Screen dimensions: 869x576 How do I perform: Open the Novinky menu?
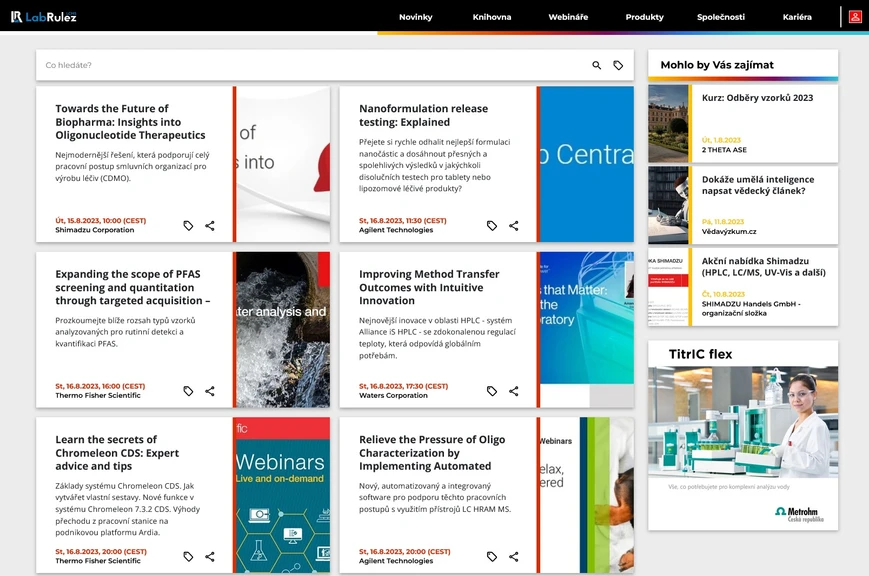(x=416, y=17)
